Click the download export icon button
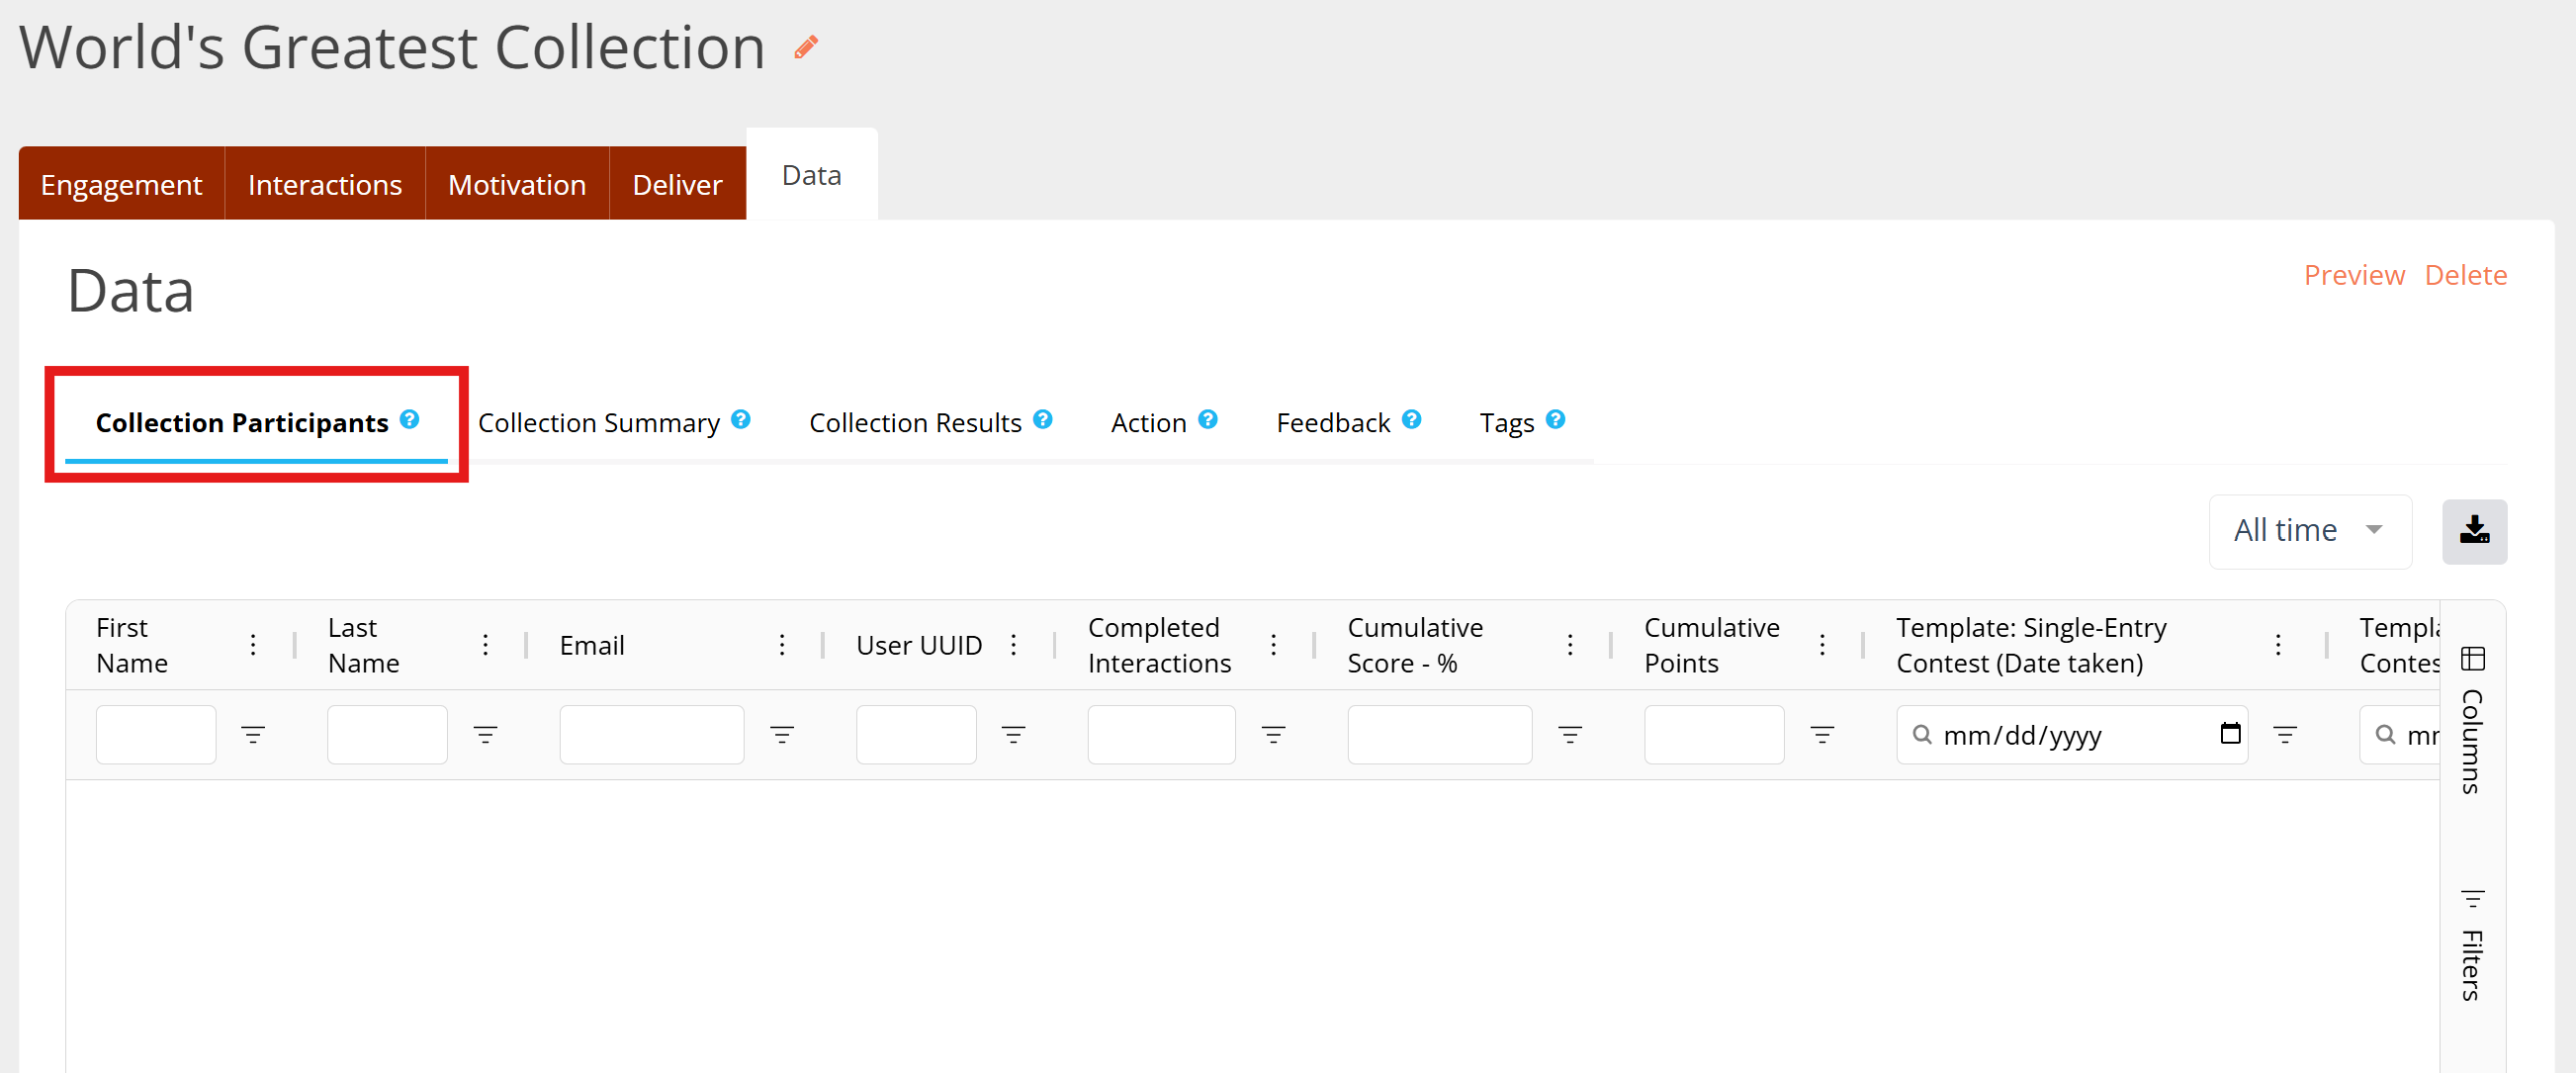The height and width of the screenshot is (1073, 2576). tap(2474, 531)
